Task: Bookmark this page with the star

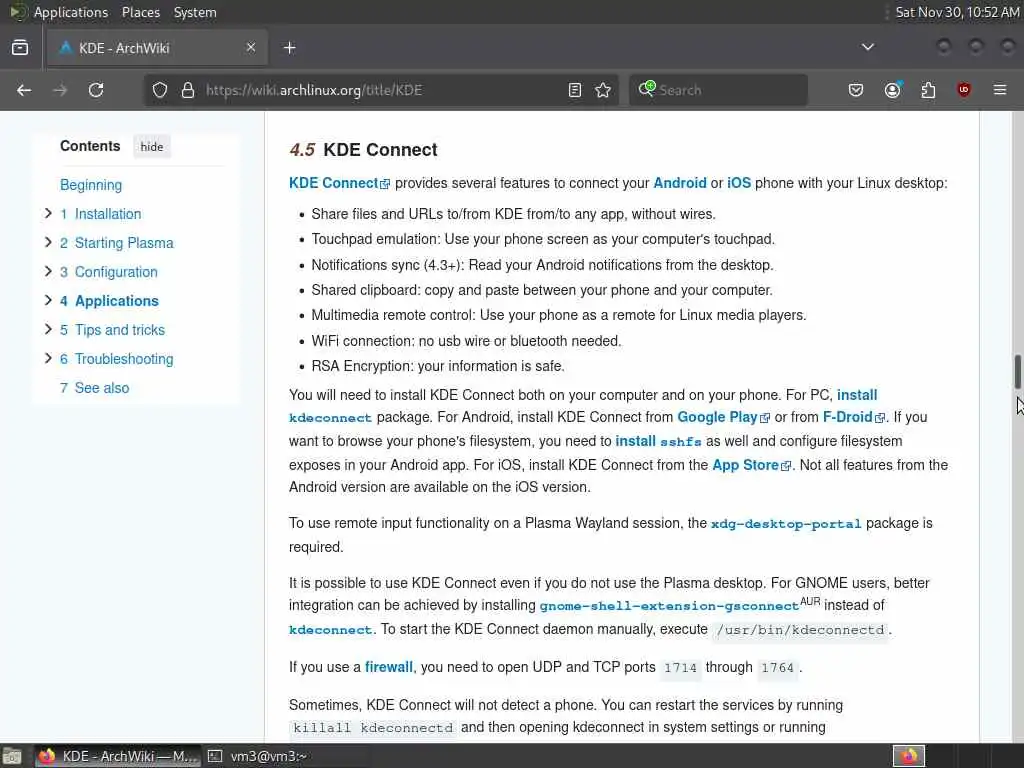Action: click(x=603, y=90)
